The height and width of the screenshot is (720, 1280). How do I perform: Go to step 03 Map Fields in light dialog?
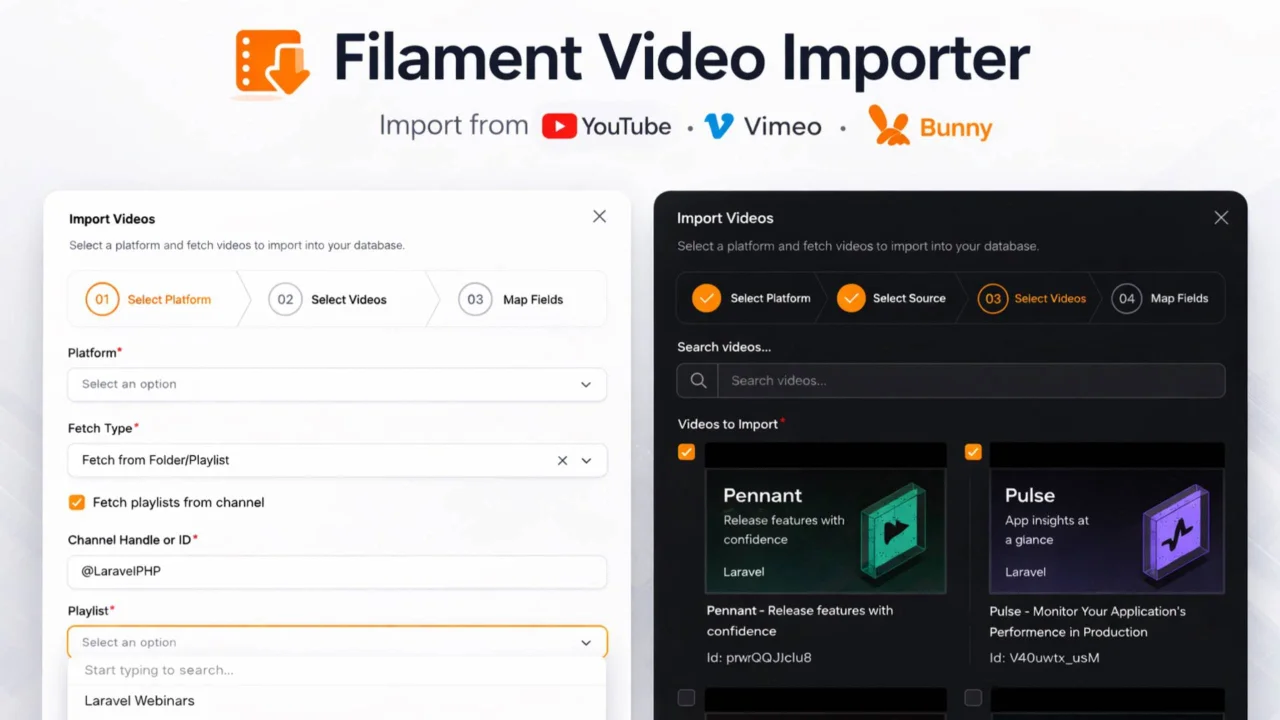coord(511,299)
